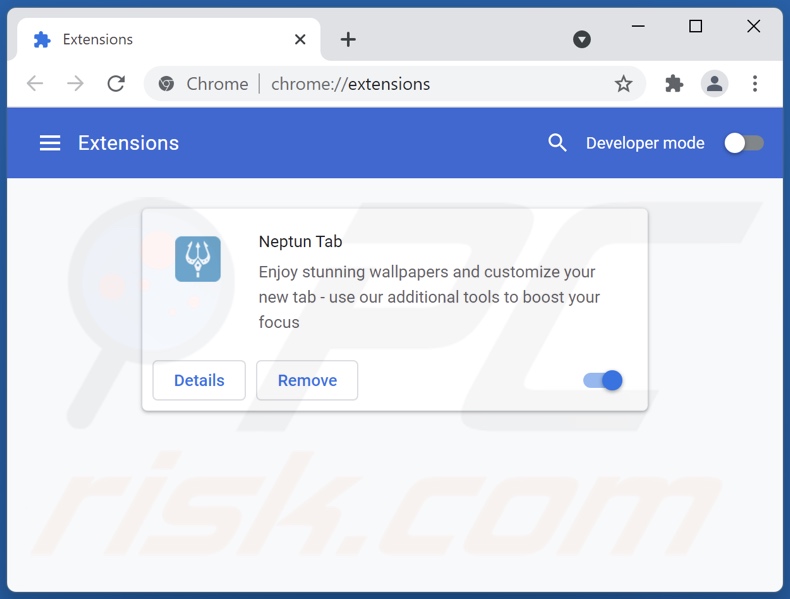Open the Extensions puzzle-piece toolbar menu
Image resolution: width=790 pixels, height=599 pixels.
tap(674, 84)
